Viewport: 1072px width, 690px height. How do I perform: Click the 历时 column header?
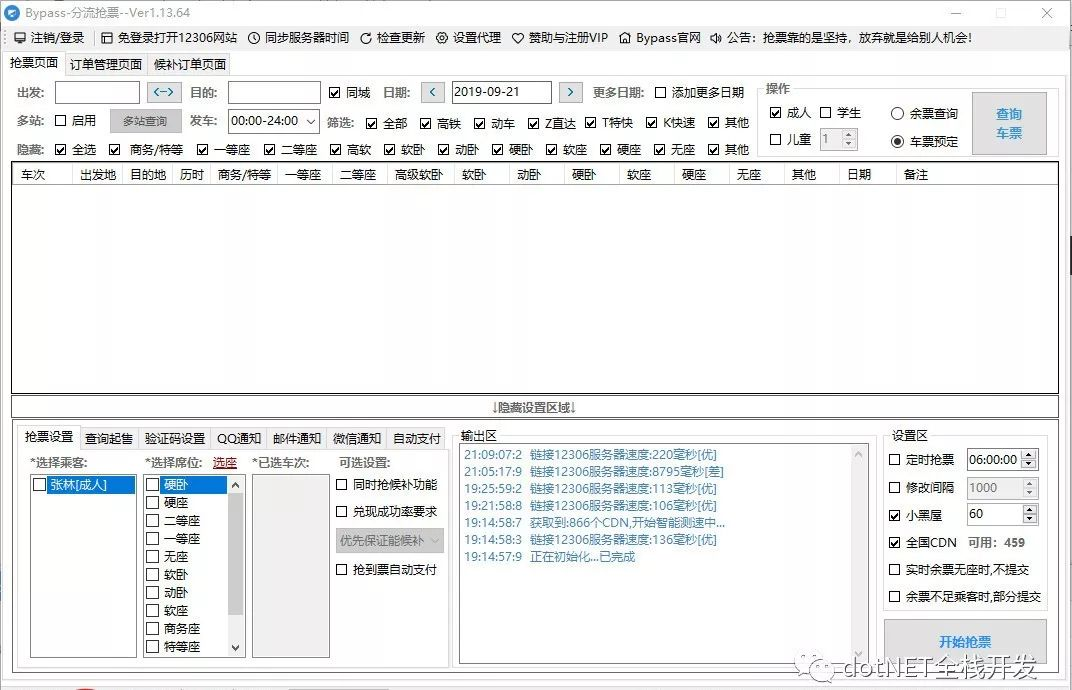tap(192, 175)
